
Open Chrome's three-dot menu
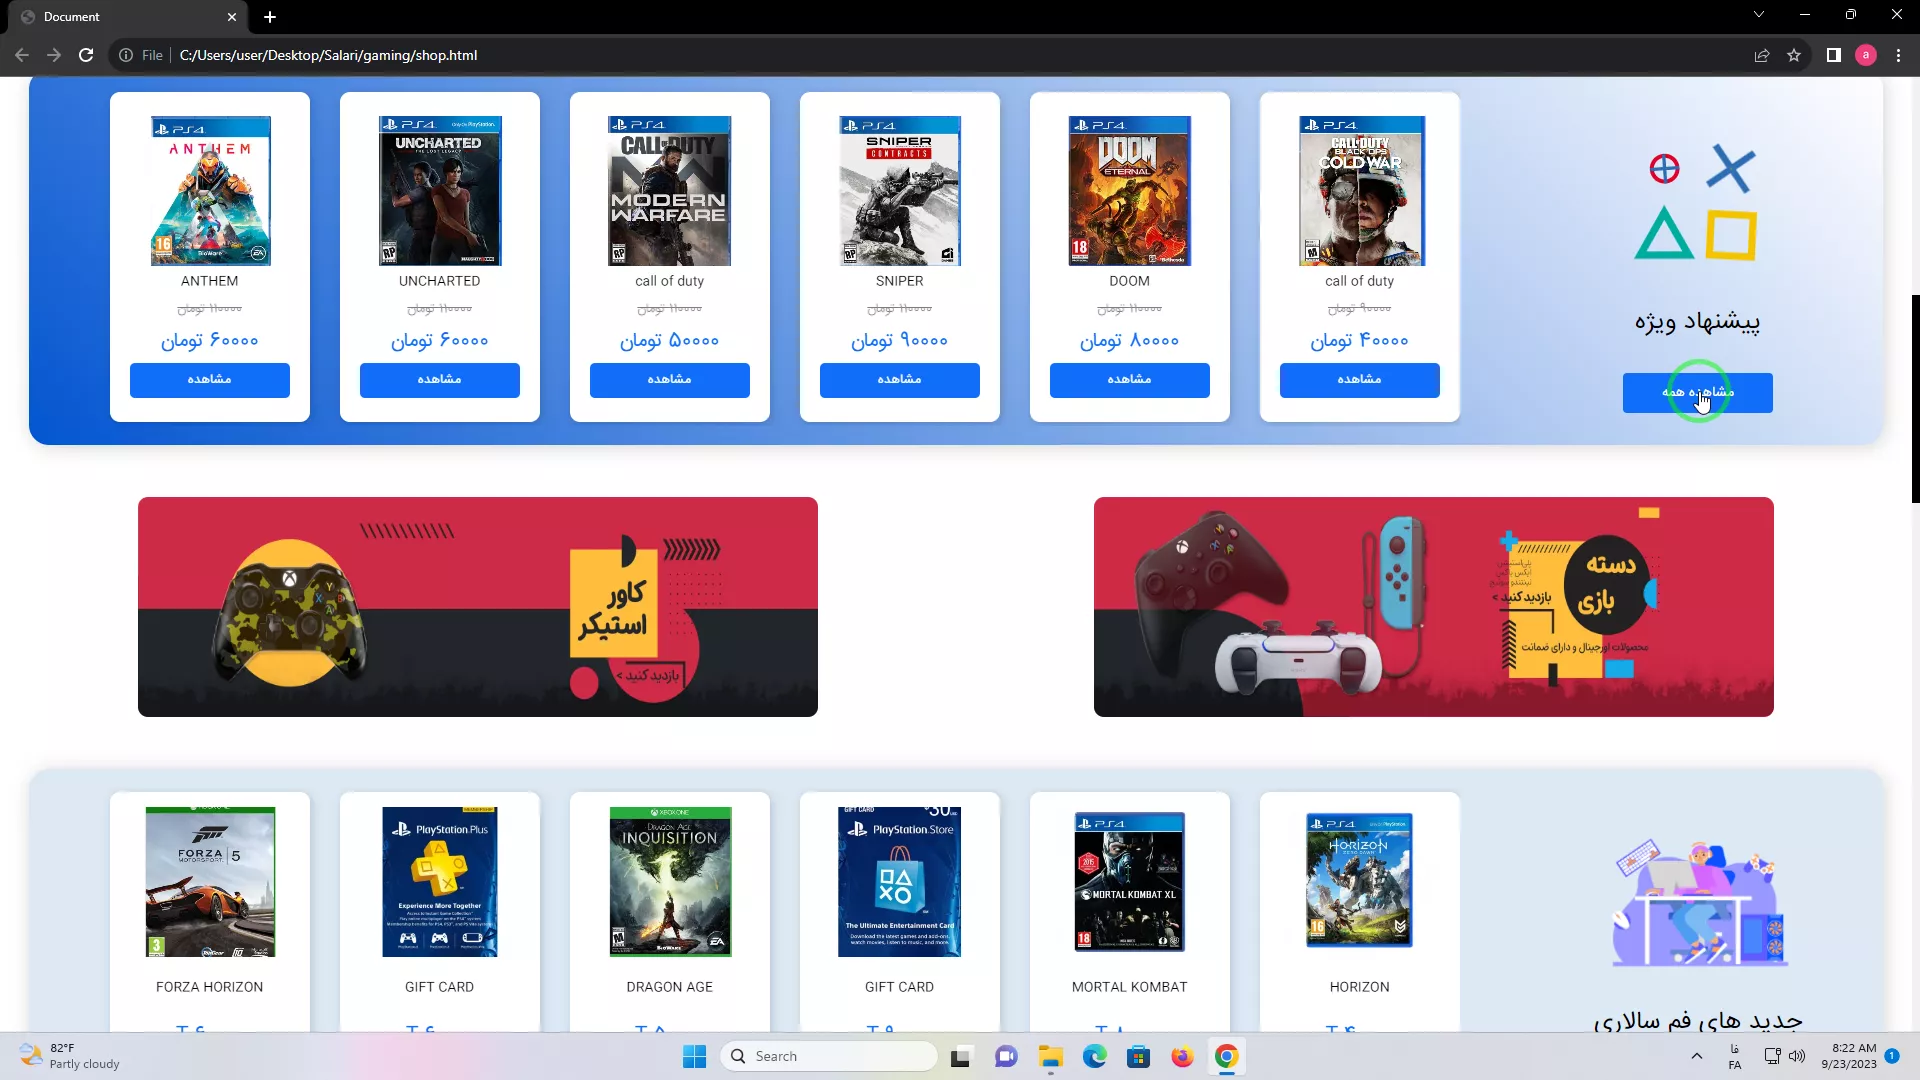coord(1898,55)
